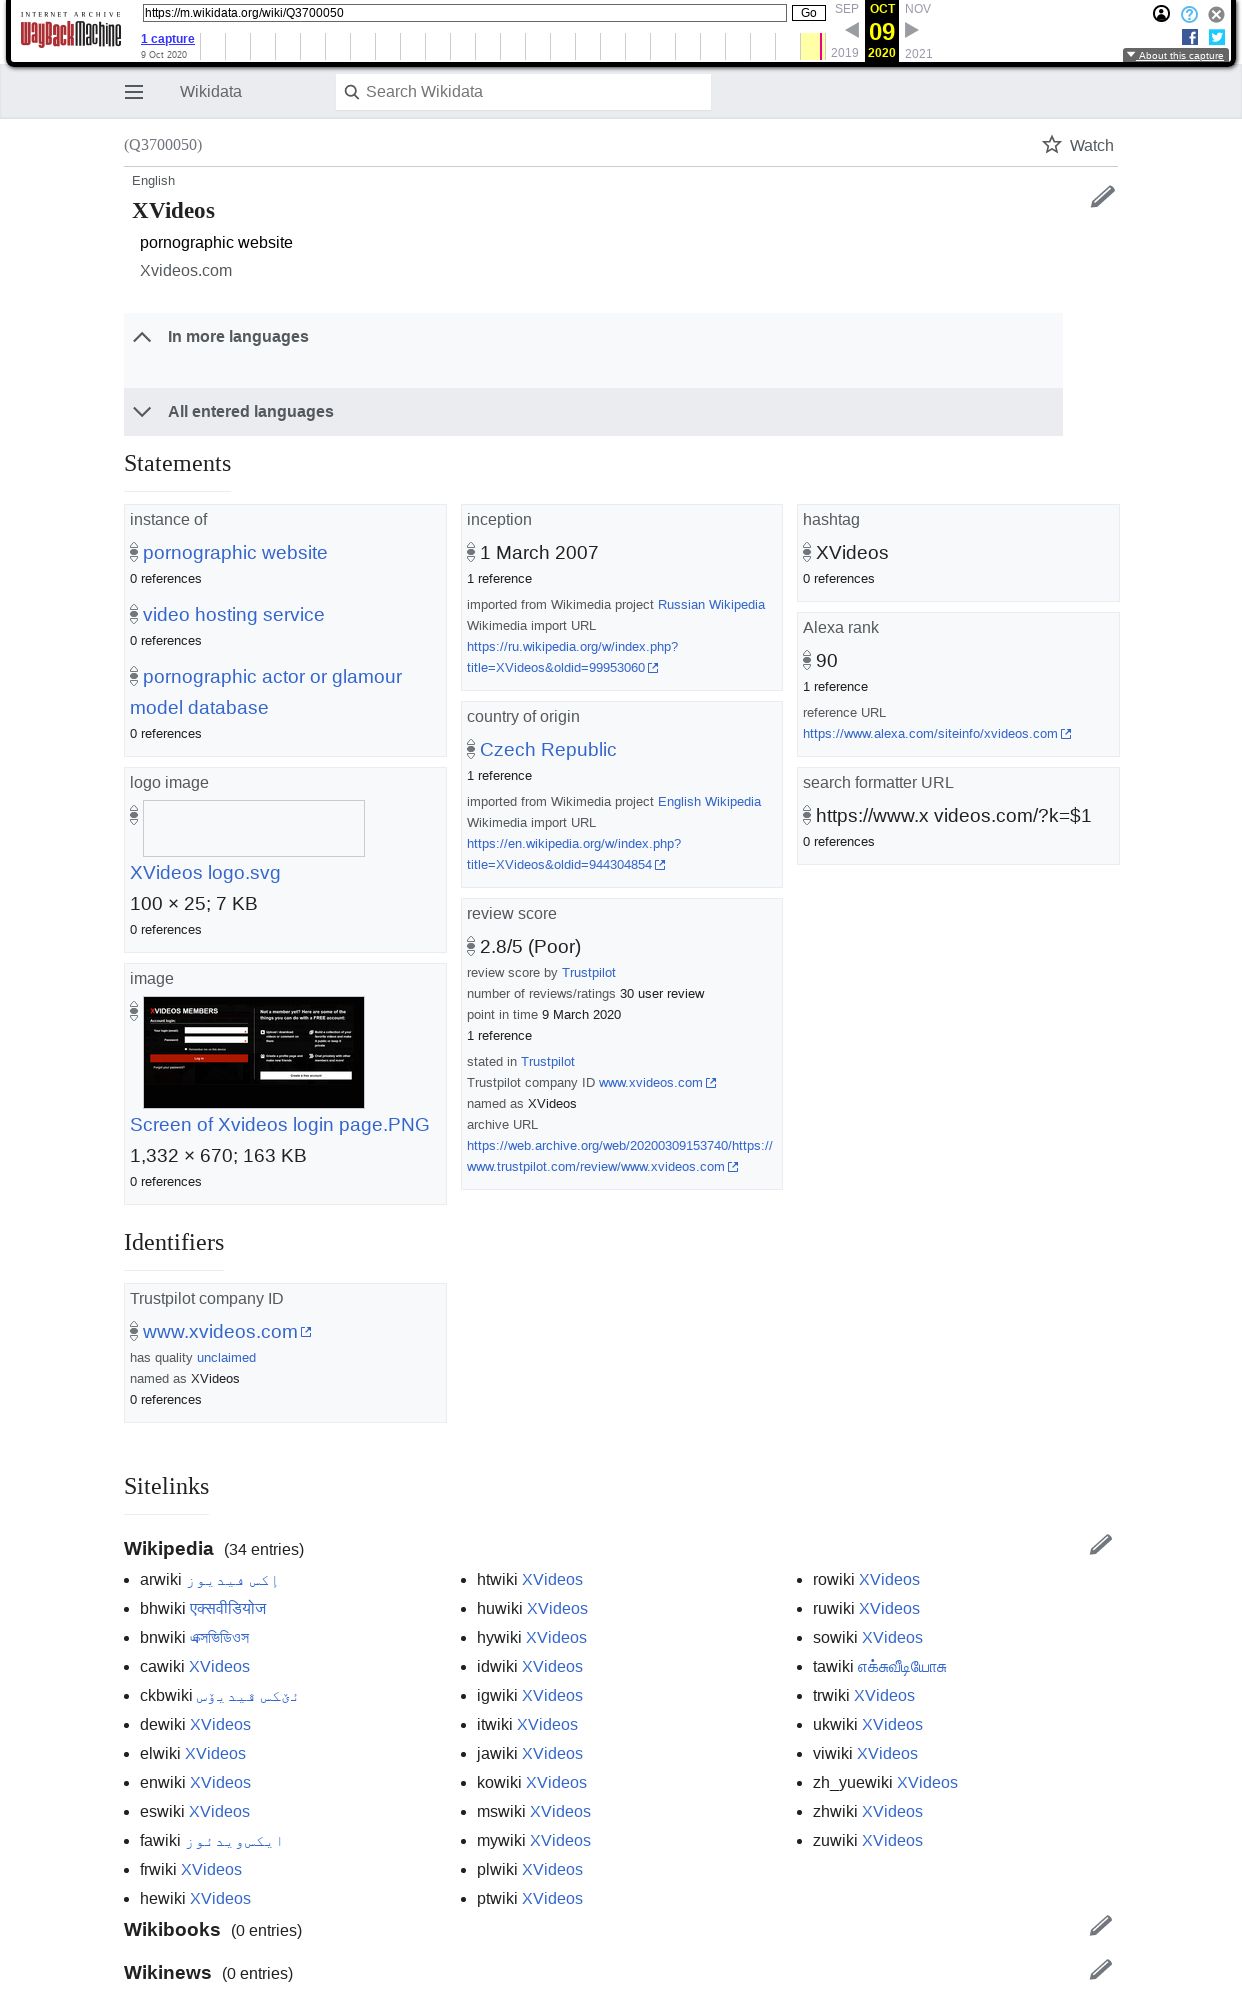Image resolution: width=1242 pixels, height=2000 pixels.
Task: Edit Wikipedia sitelinks with pencil icon
Action: pyautogui.click(x=1100, y=1545)
